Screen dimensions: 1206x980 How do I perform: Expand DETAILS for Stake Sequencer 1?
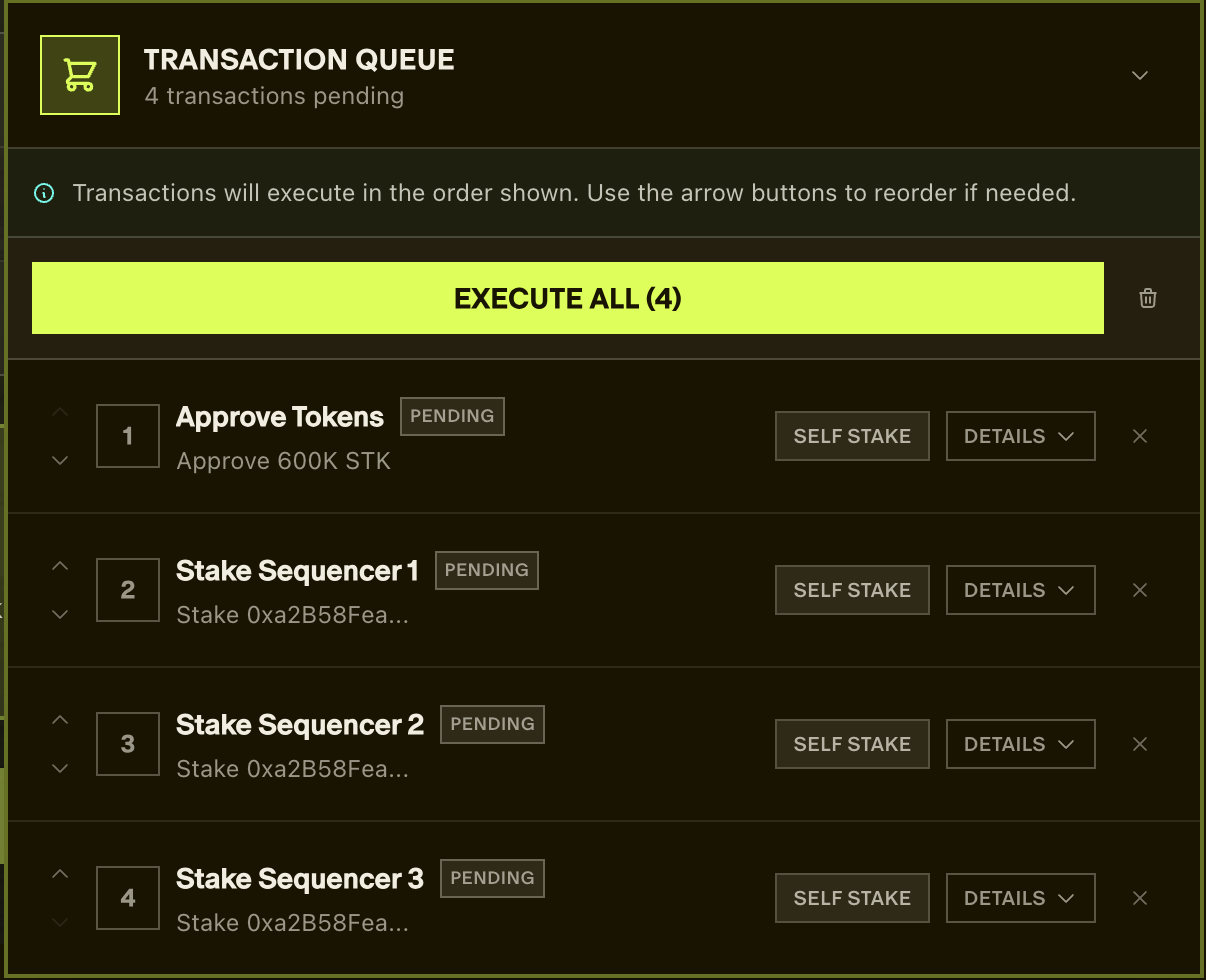1020,590
